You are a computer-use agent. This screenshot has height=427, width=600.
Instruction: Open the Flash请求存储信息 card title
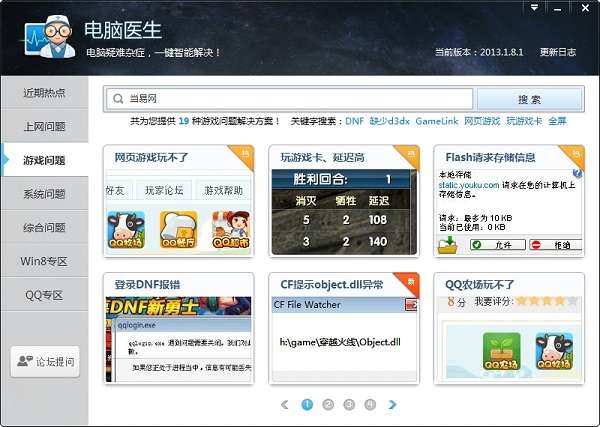(490, 157)
